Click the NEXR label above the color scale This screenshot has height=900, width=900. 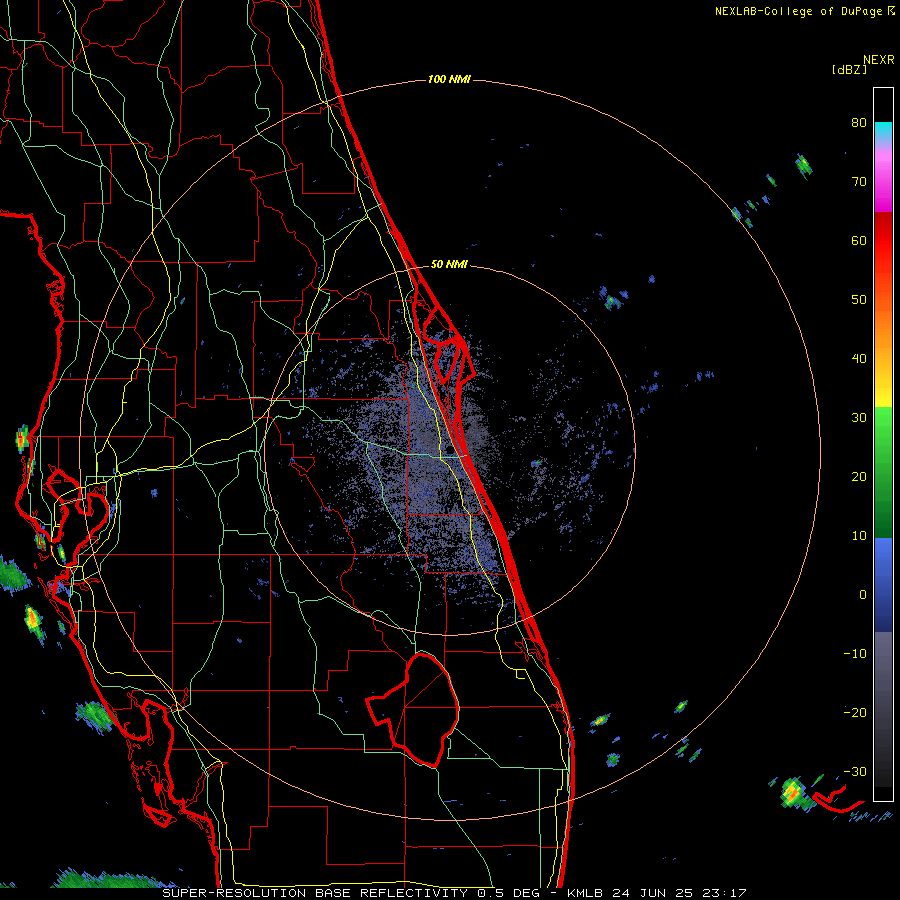[x=878, y=60]
